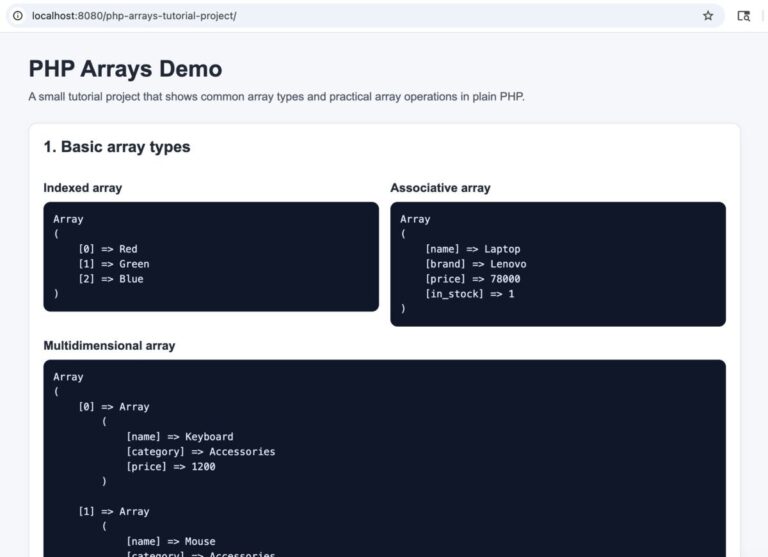Image resolution: width=768 pixels, height=557 pixels.
Task: Click the "[1] => Green" line
Action: 114,264
